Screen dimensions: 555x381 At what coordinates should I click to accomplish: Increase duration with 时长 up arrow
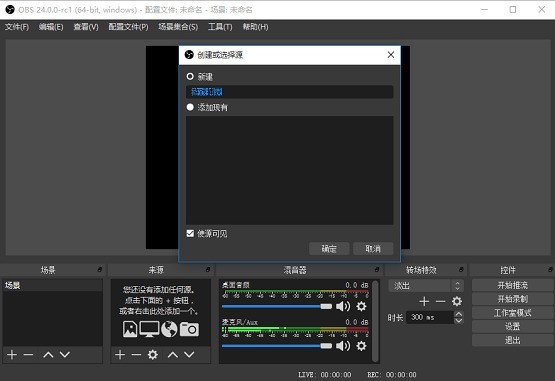(458, 314)
